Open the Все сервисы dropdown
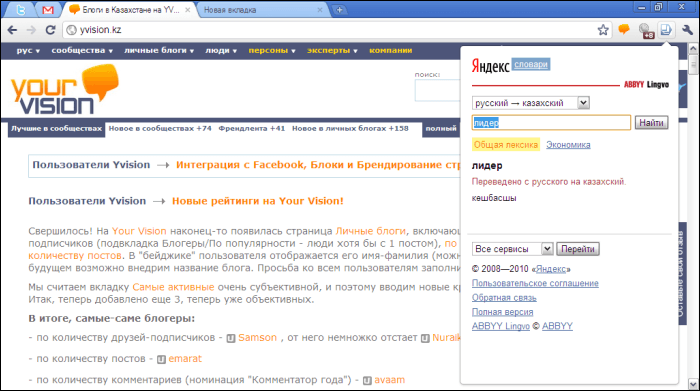Screen dimensions: 700x391 [x=512, y=249]
